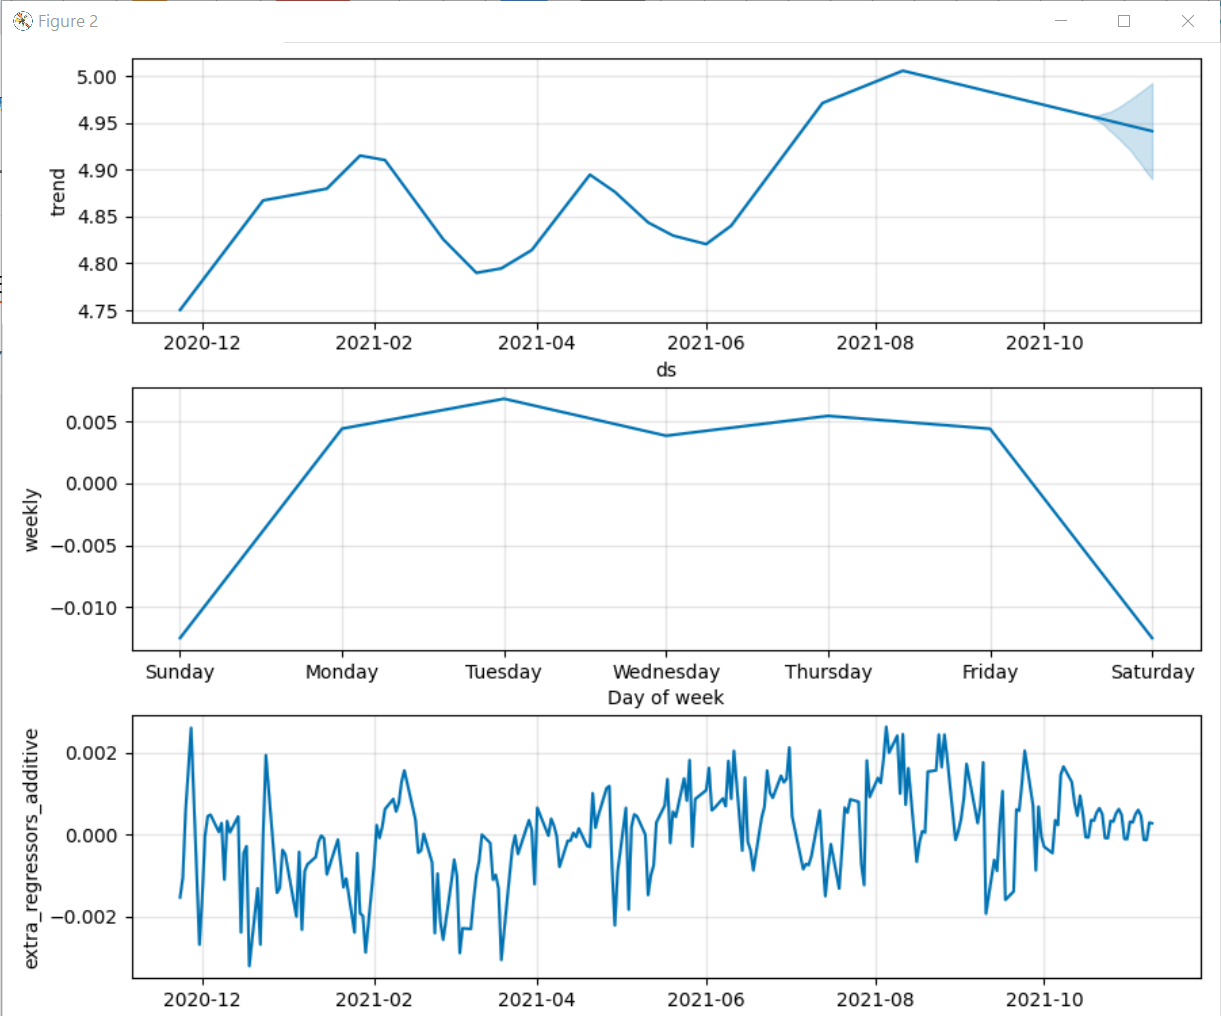Click 2020-12 under the regressors plot
Screen dimensions: 1221x1016
coord(202,999)
